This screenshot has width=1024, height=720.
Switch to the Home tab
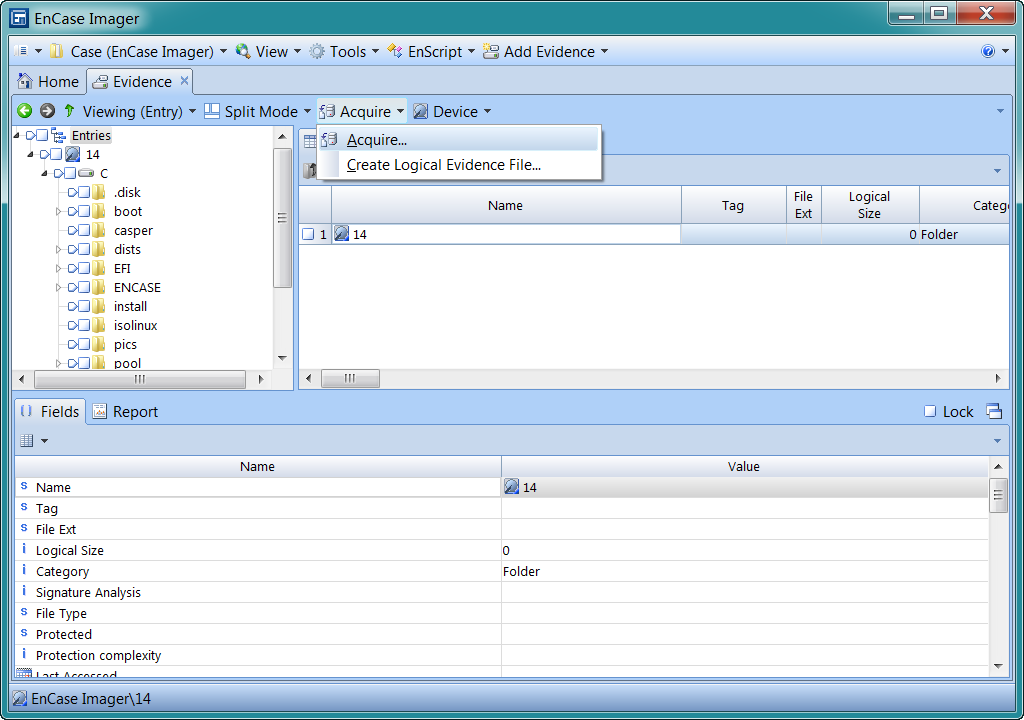tap(49, 82)
